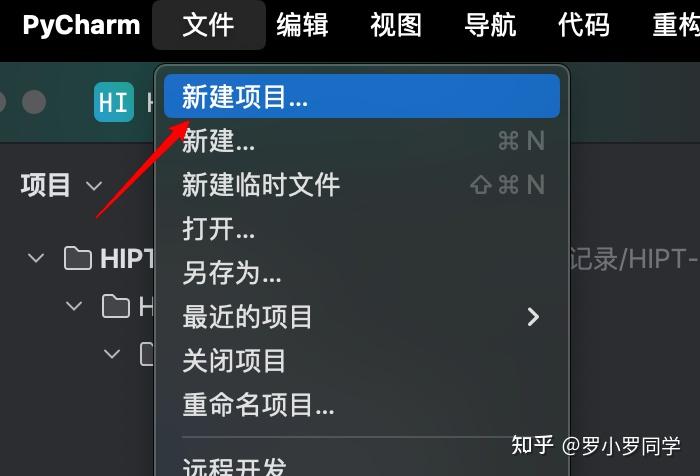Select 新建项目... from the file menu
Viewport: 700px width, 476px height.
pyautogui.click(x=362, y=96)
